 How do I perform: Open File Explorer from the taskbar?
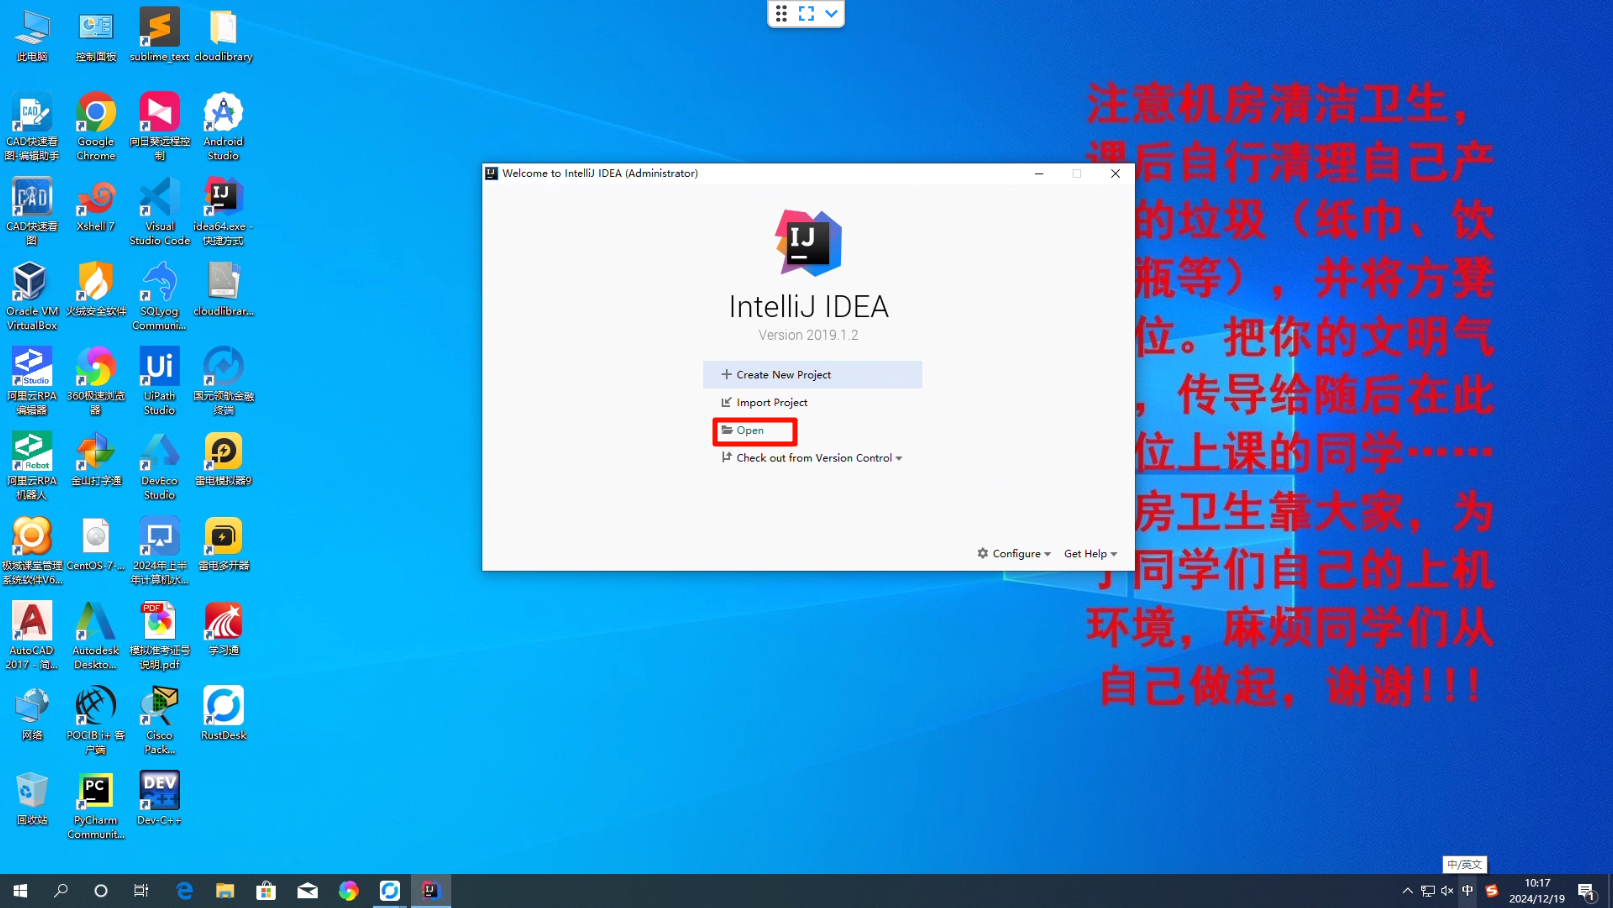coord(225,891)
